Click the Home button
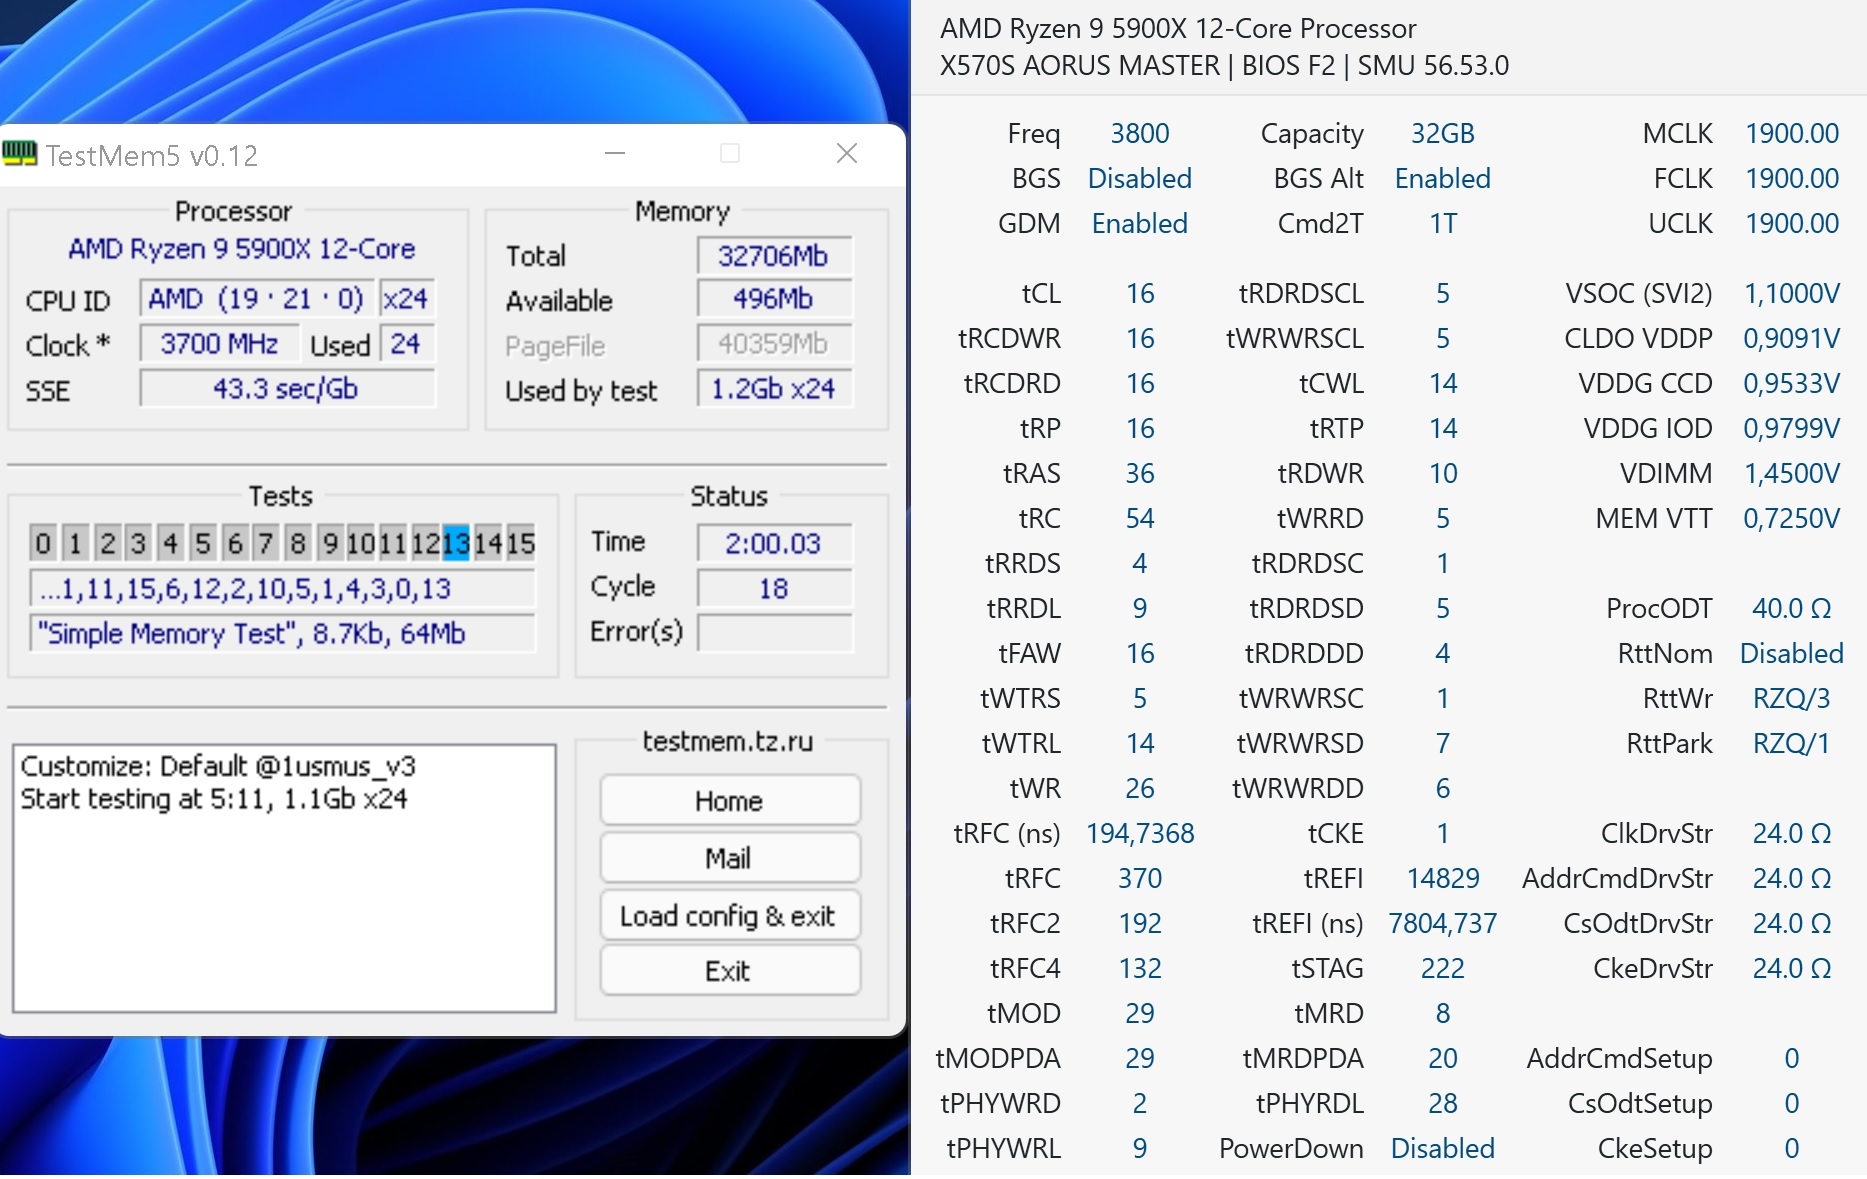The width and height of the screenshot is (1867, 1179). coord(729,801)
